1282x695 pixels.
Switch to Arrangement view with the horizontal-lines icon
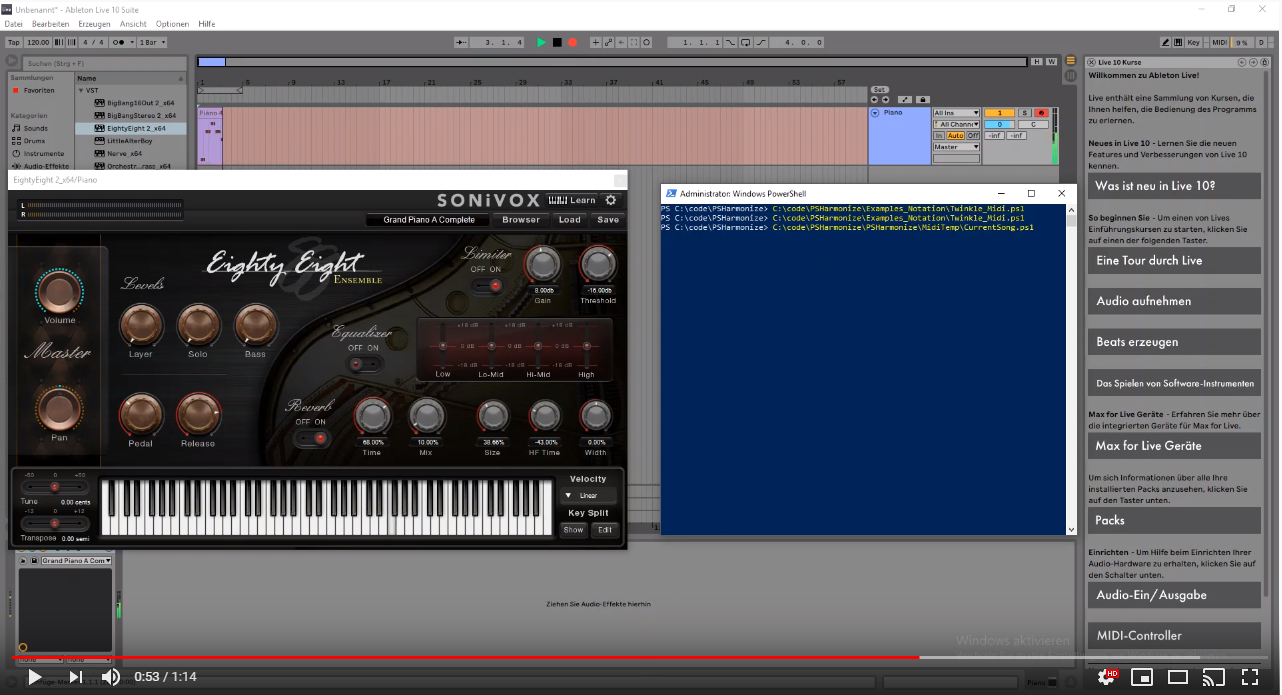(x=1071, y=60)
